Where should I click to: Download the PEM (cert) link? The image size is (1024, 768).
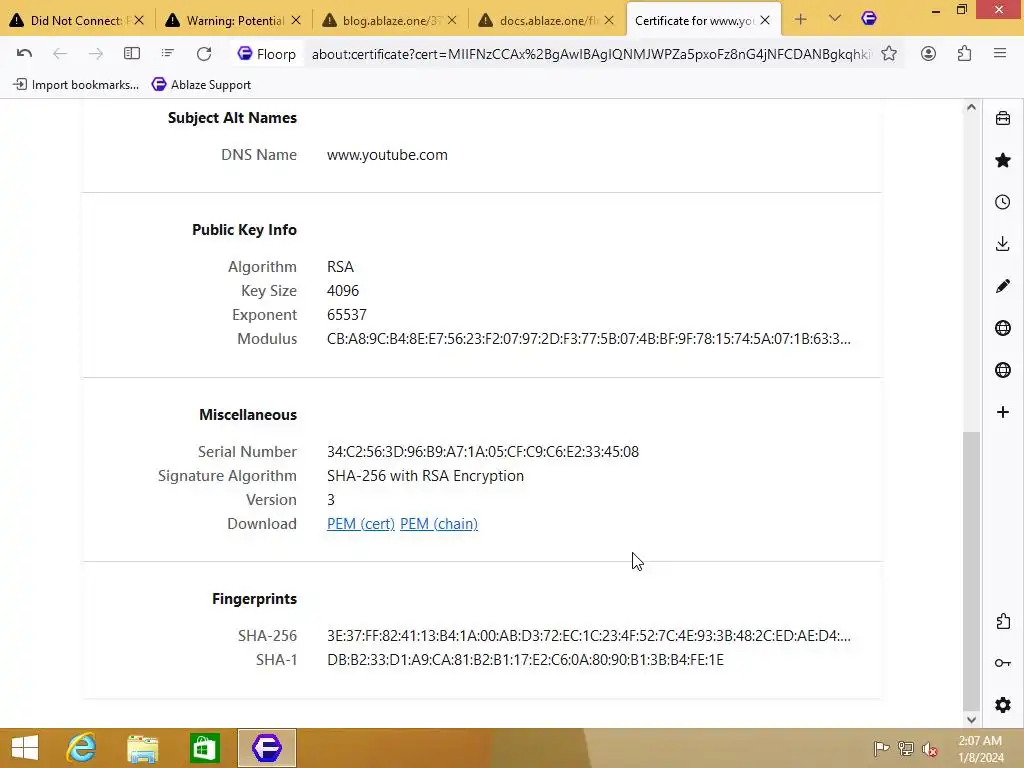pos(360,524)
